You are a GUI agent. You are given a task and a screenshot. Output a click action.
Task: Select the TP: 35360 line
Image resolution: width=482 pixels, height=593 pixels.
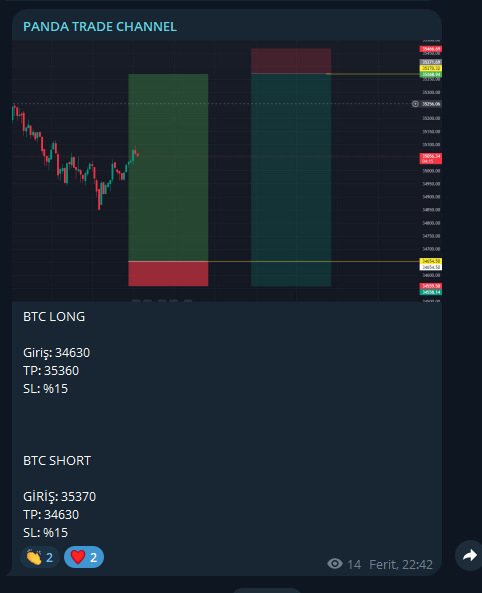click(51, 371)
